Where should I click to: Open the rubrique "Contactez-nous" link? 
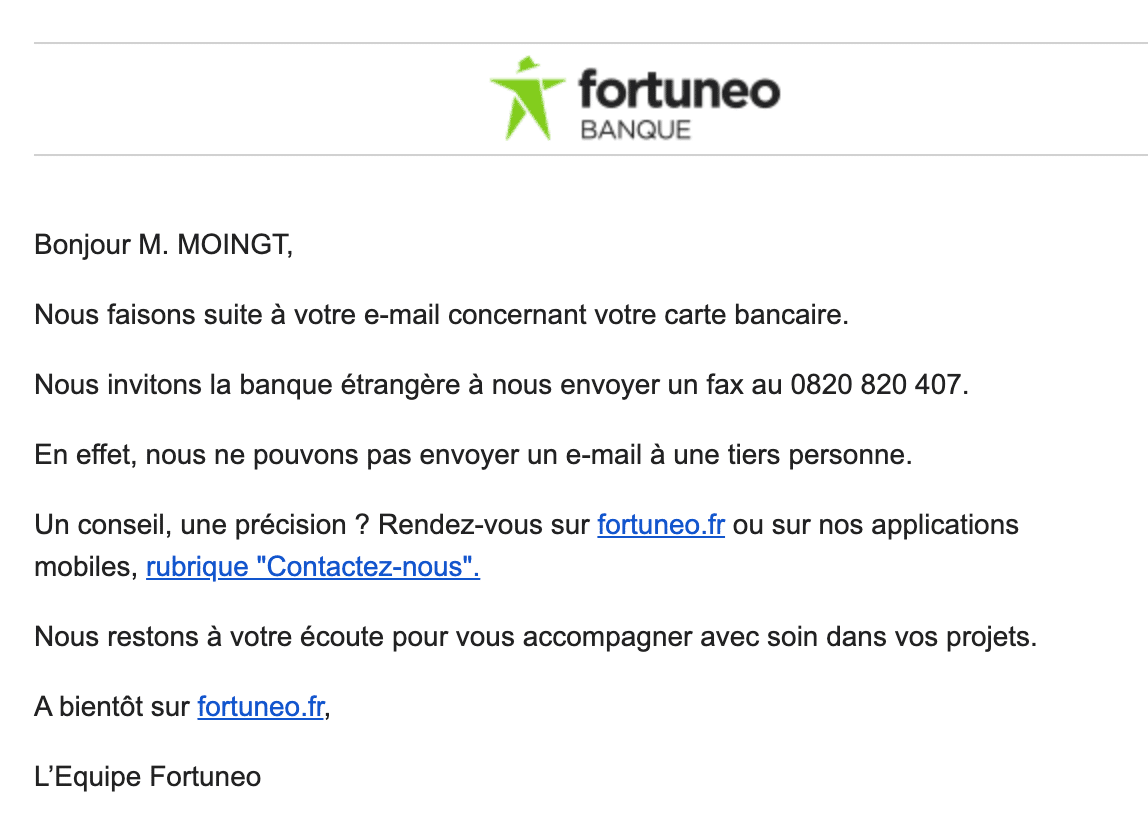click(x=313, y=567)
